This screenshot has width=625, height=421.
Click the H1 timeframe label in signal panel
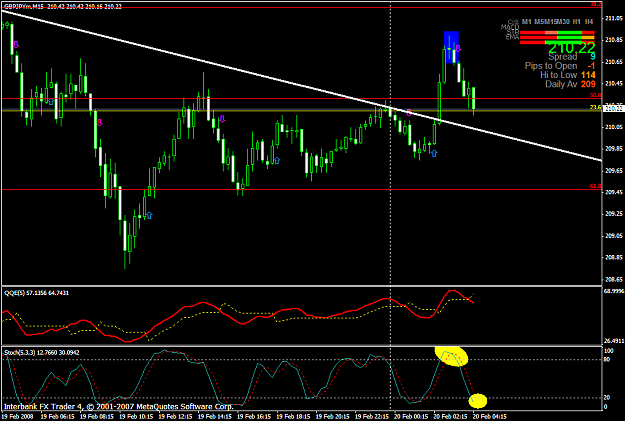point(576,22)
